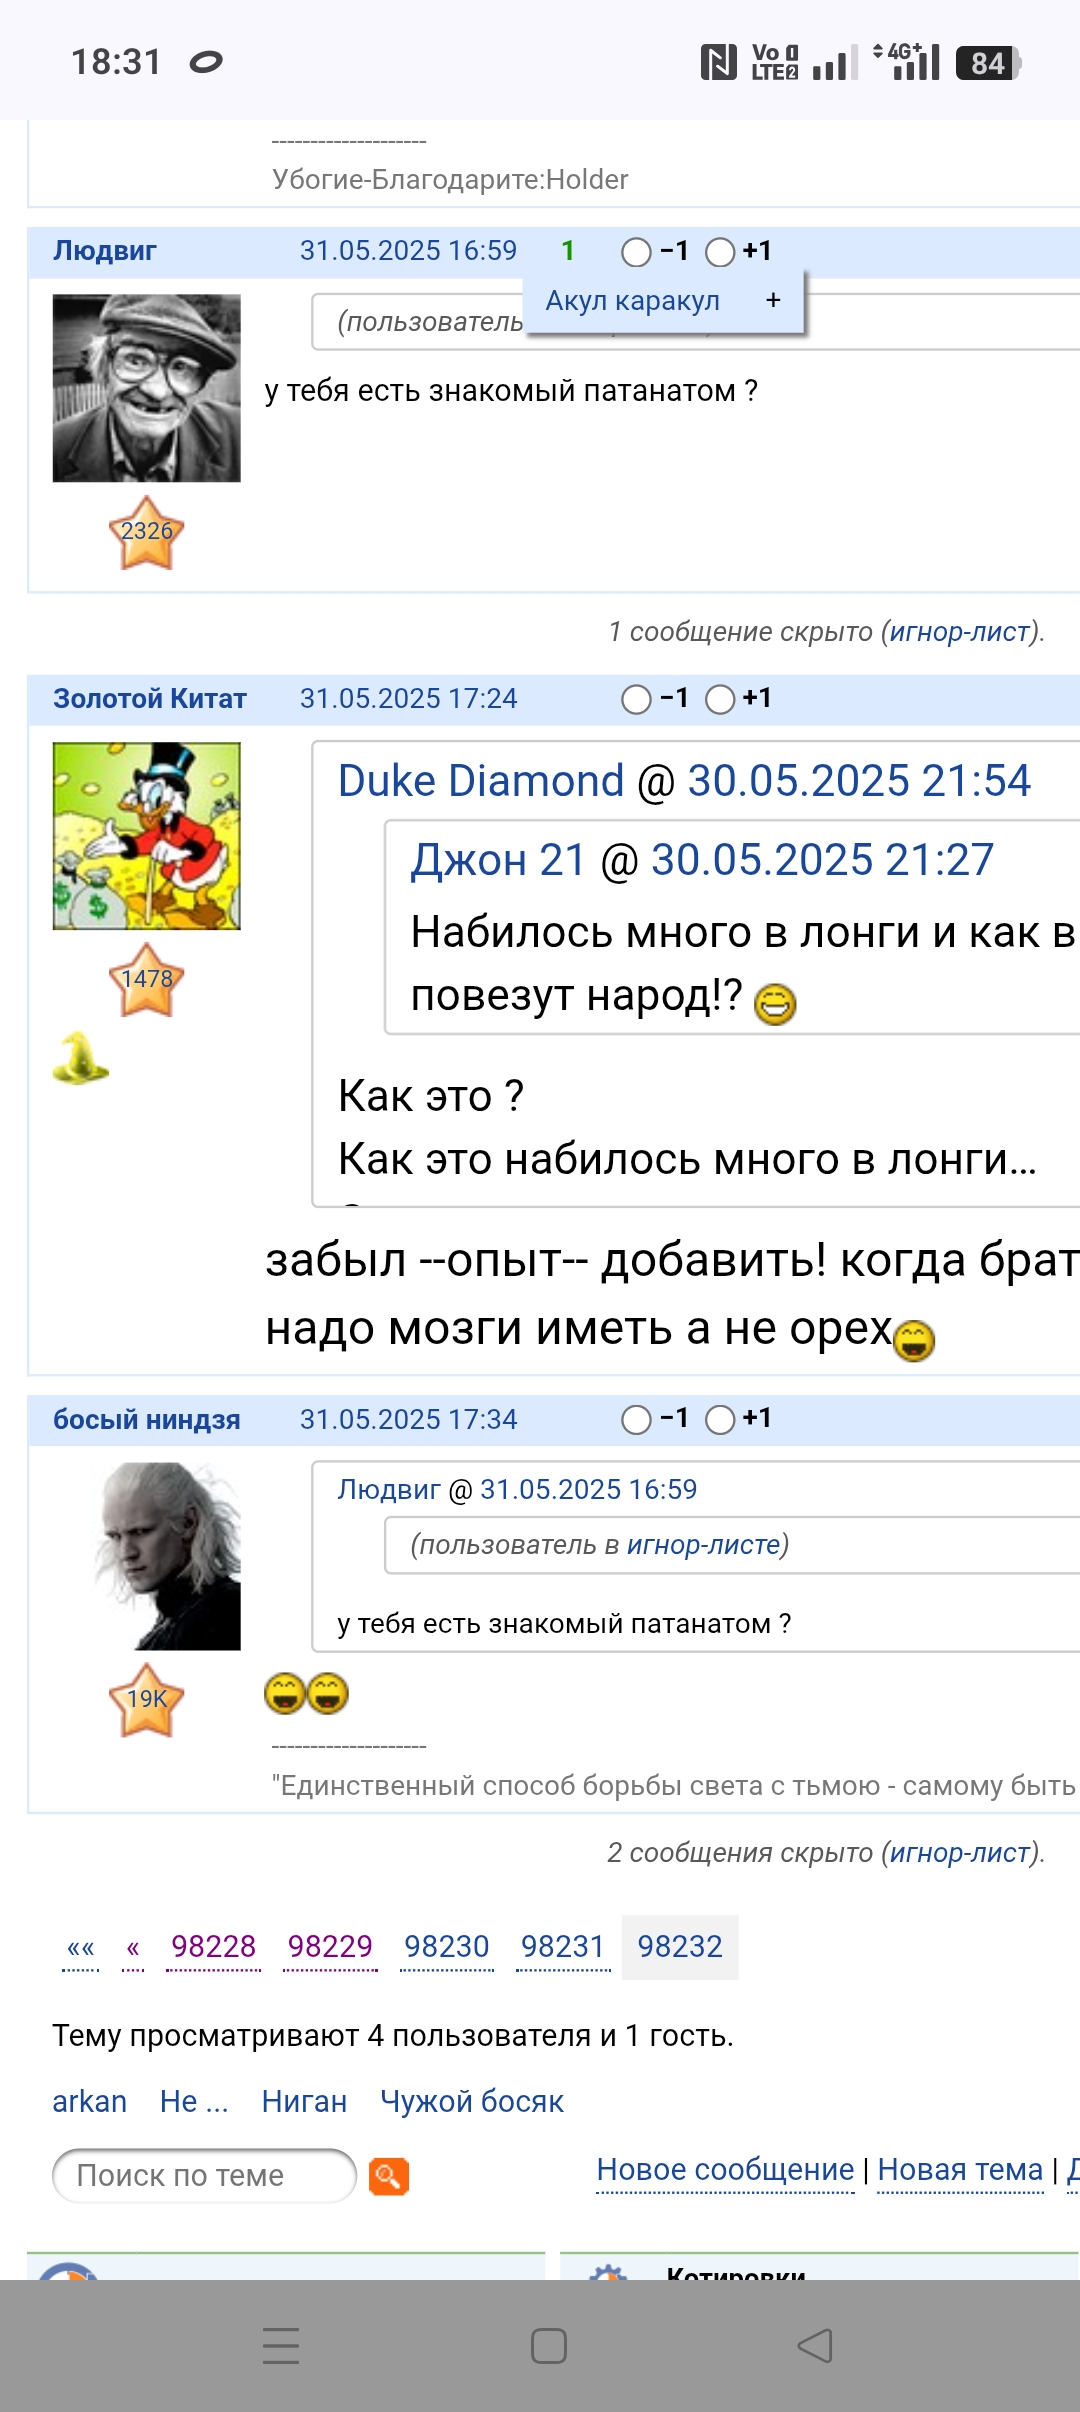Tap the yellow wizard hat icon
This screenshot has width=1080, height=2412.
click(80, 1058)
